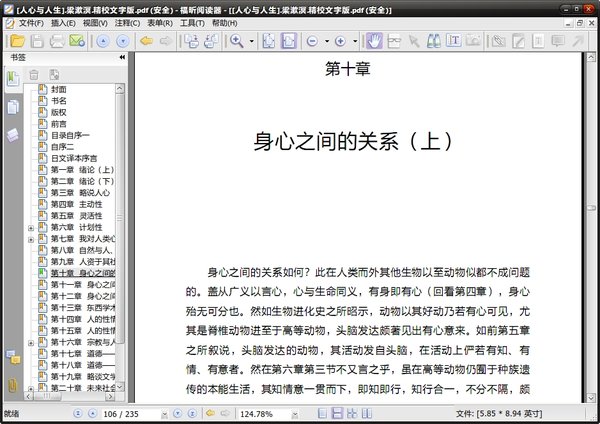Toggle continuous page layout in status bar

[337, 413]
